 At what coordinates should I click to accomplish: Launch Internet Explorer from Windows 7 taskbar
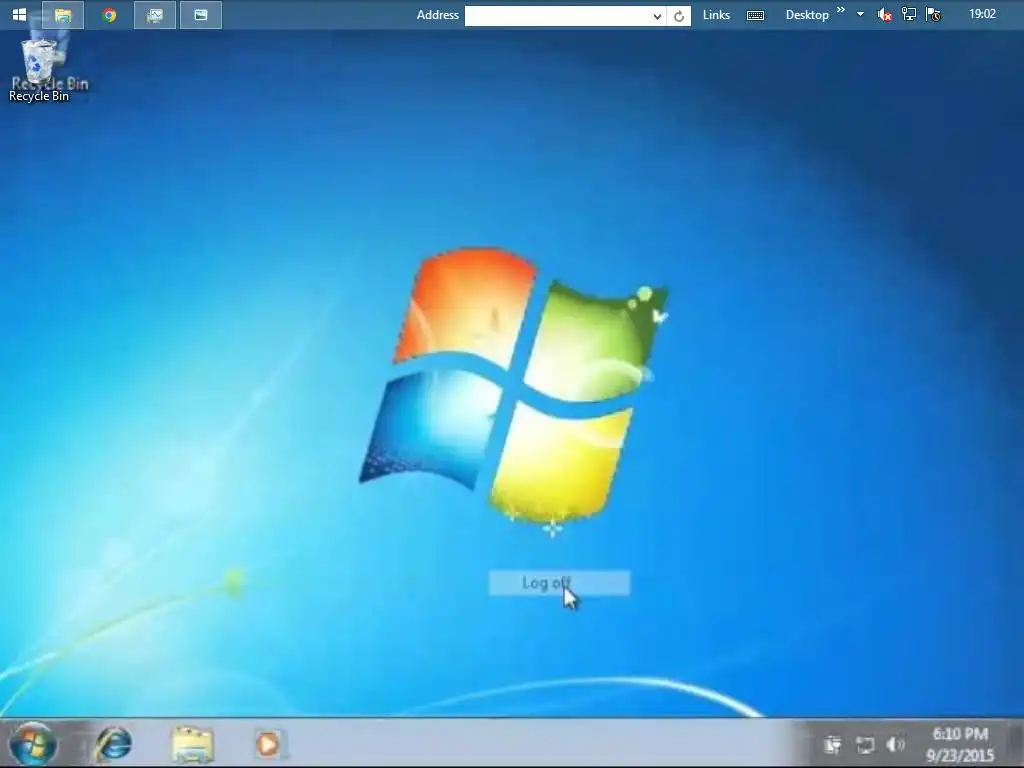click(x=114, y=744)
